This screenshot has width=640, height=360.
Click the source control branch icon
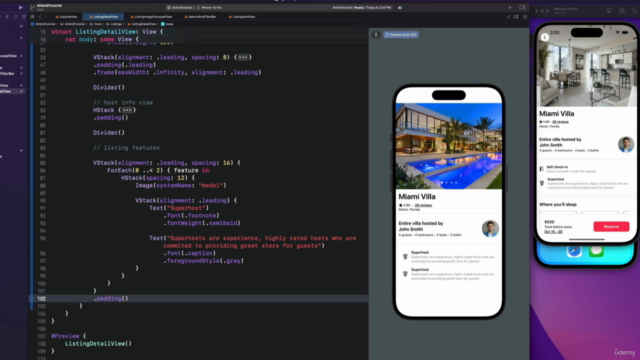click(x=33, y=7)
